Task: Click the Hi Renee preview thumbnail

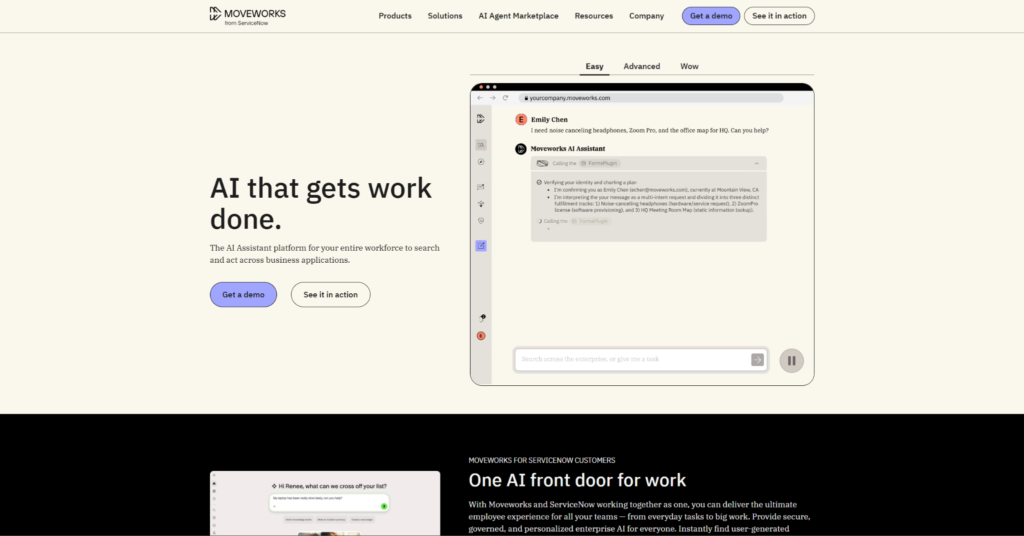Action: pyautogui.click(x=325, y=503)
